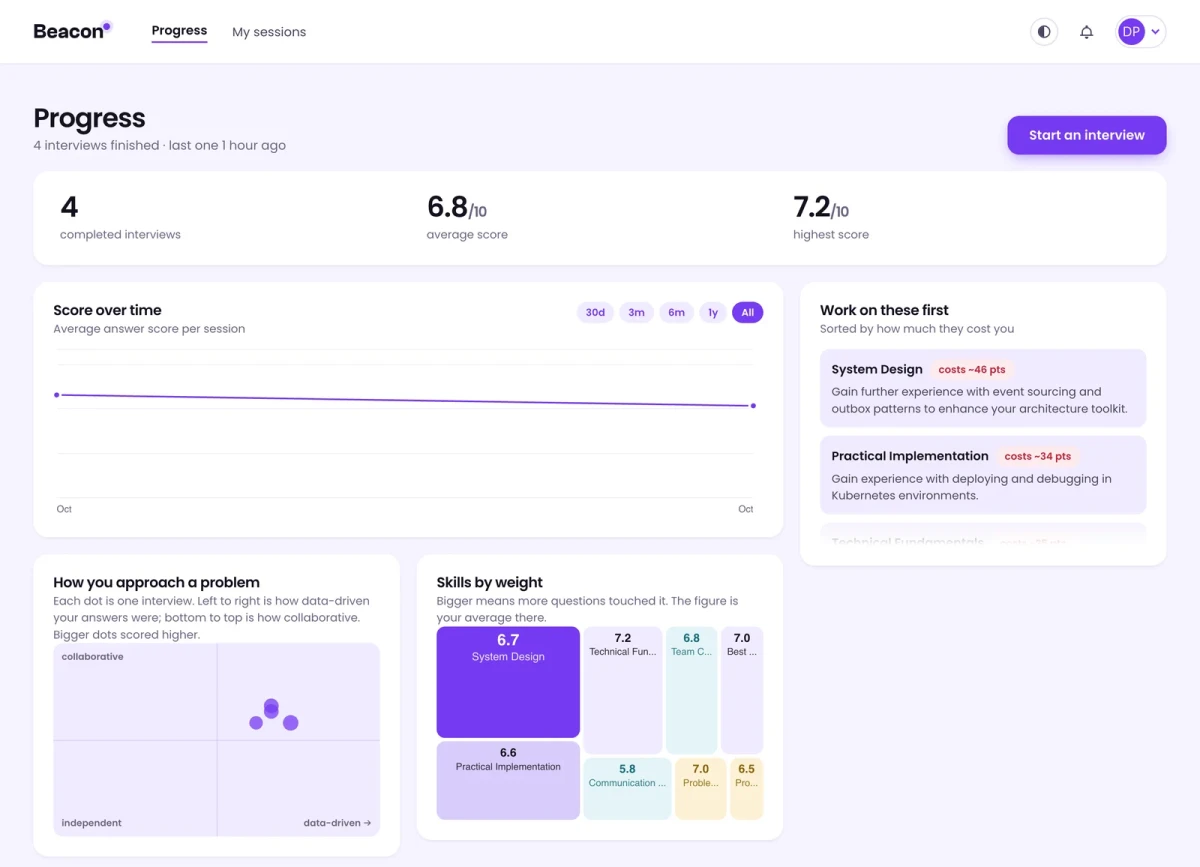Select the 1y time range
This screenshot has width=1200, height=867.
(713, 313)
